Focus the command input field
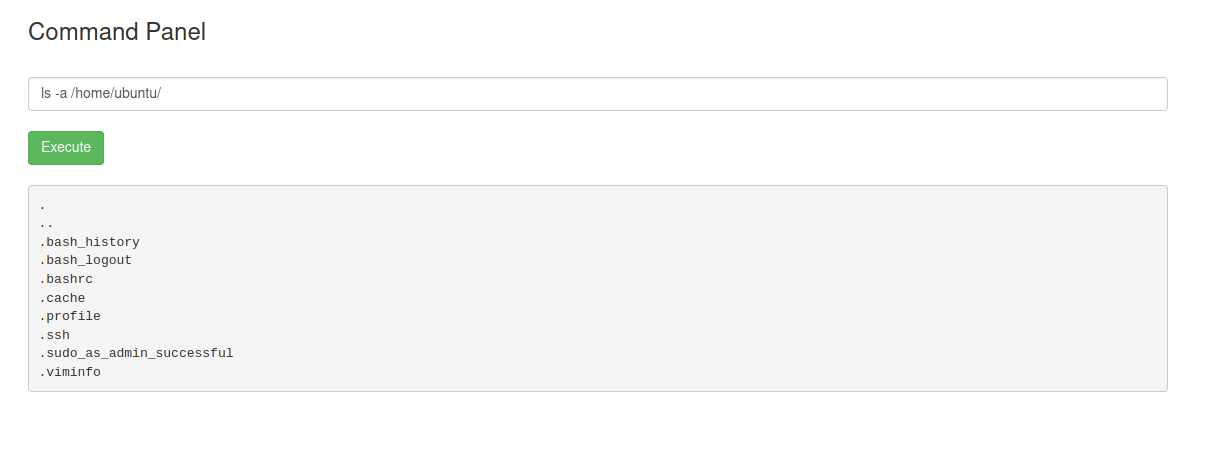Image resolution: width=1228 pixels, height=449 pixels. 598,94
